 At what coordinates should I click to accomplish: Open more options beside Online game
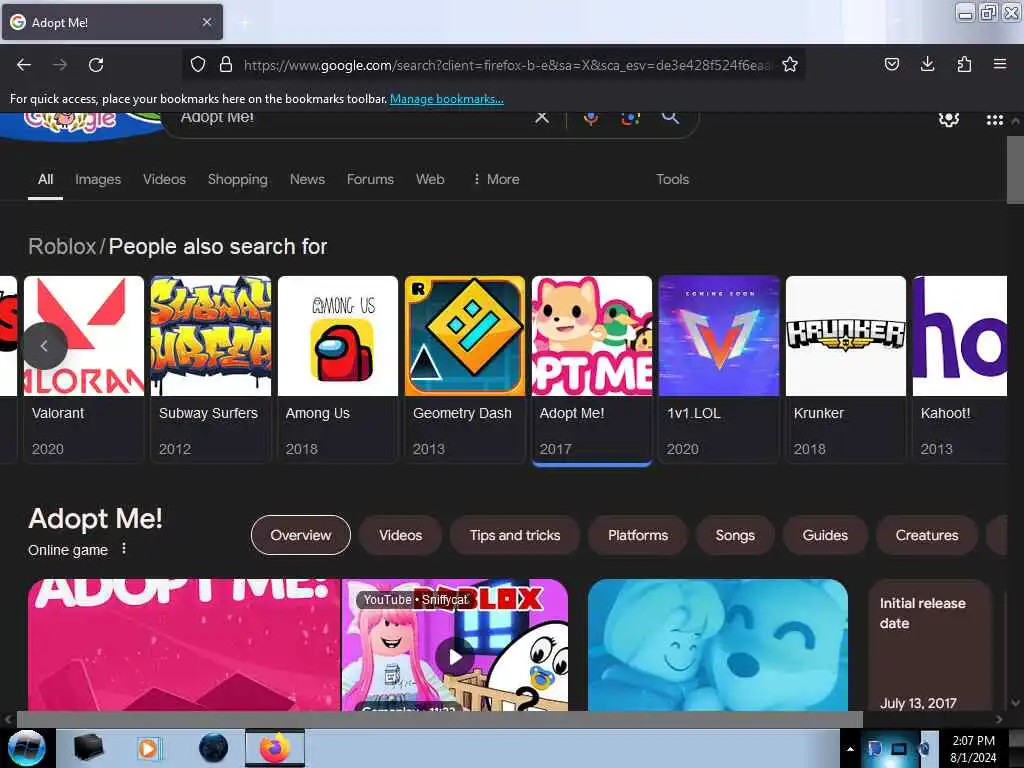click(124, 549)
